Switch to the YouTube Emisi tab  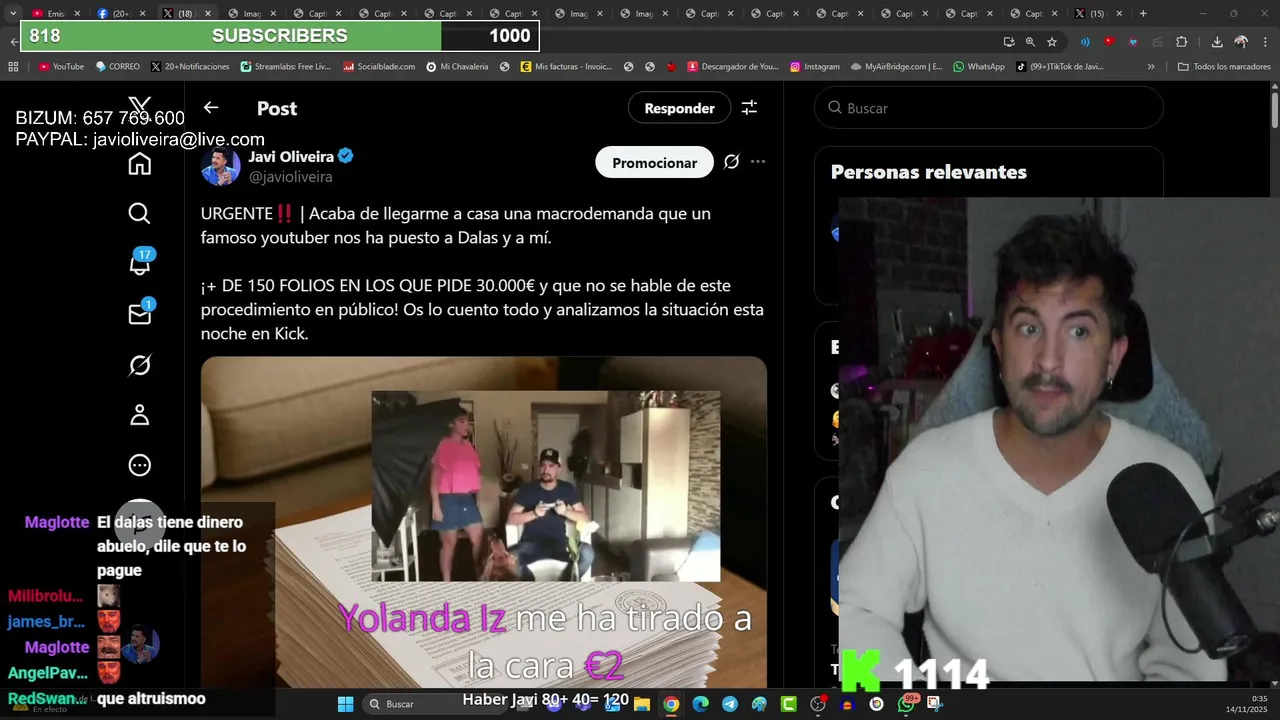[x=55, y=14]
